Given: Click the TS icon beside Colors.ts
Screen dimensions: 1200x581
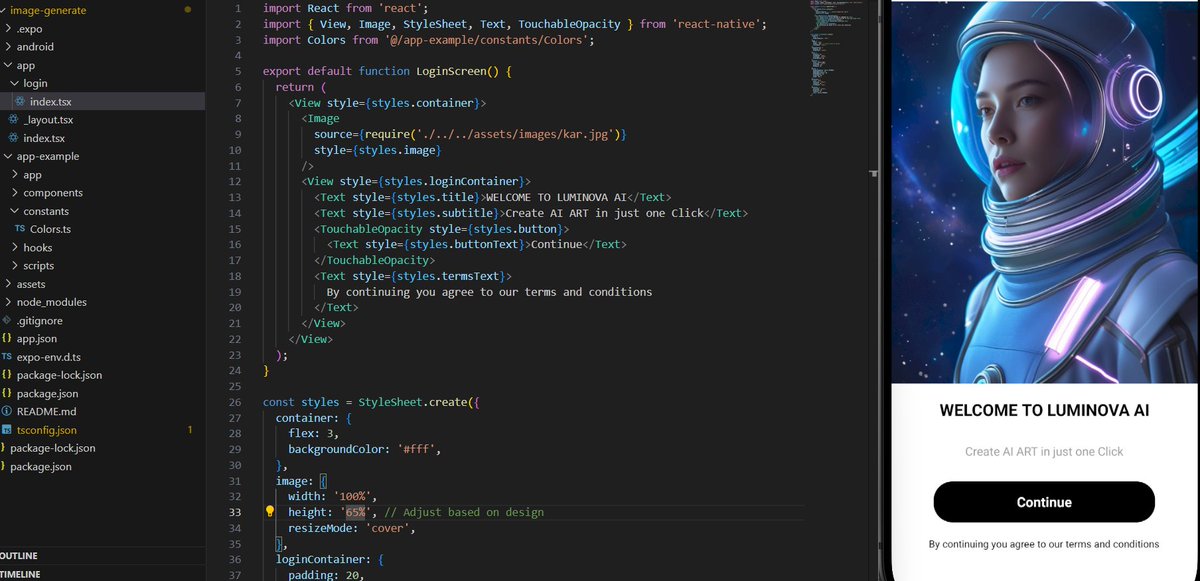Looking at the screenshot, I should point(20,229).
